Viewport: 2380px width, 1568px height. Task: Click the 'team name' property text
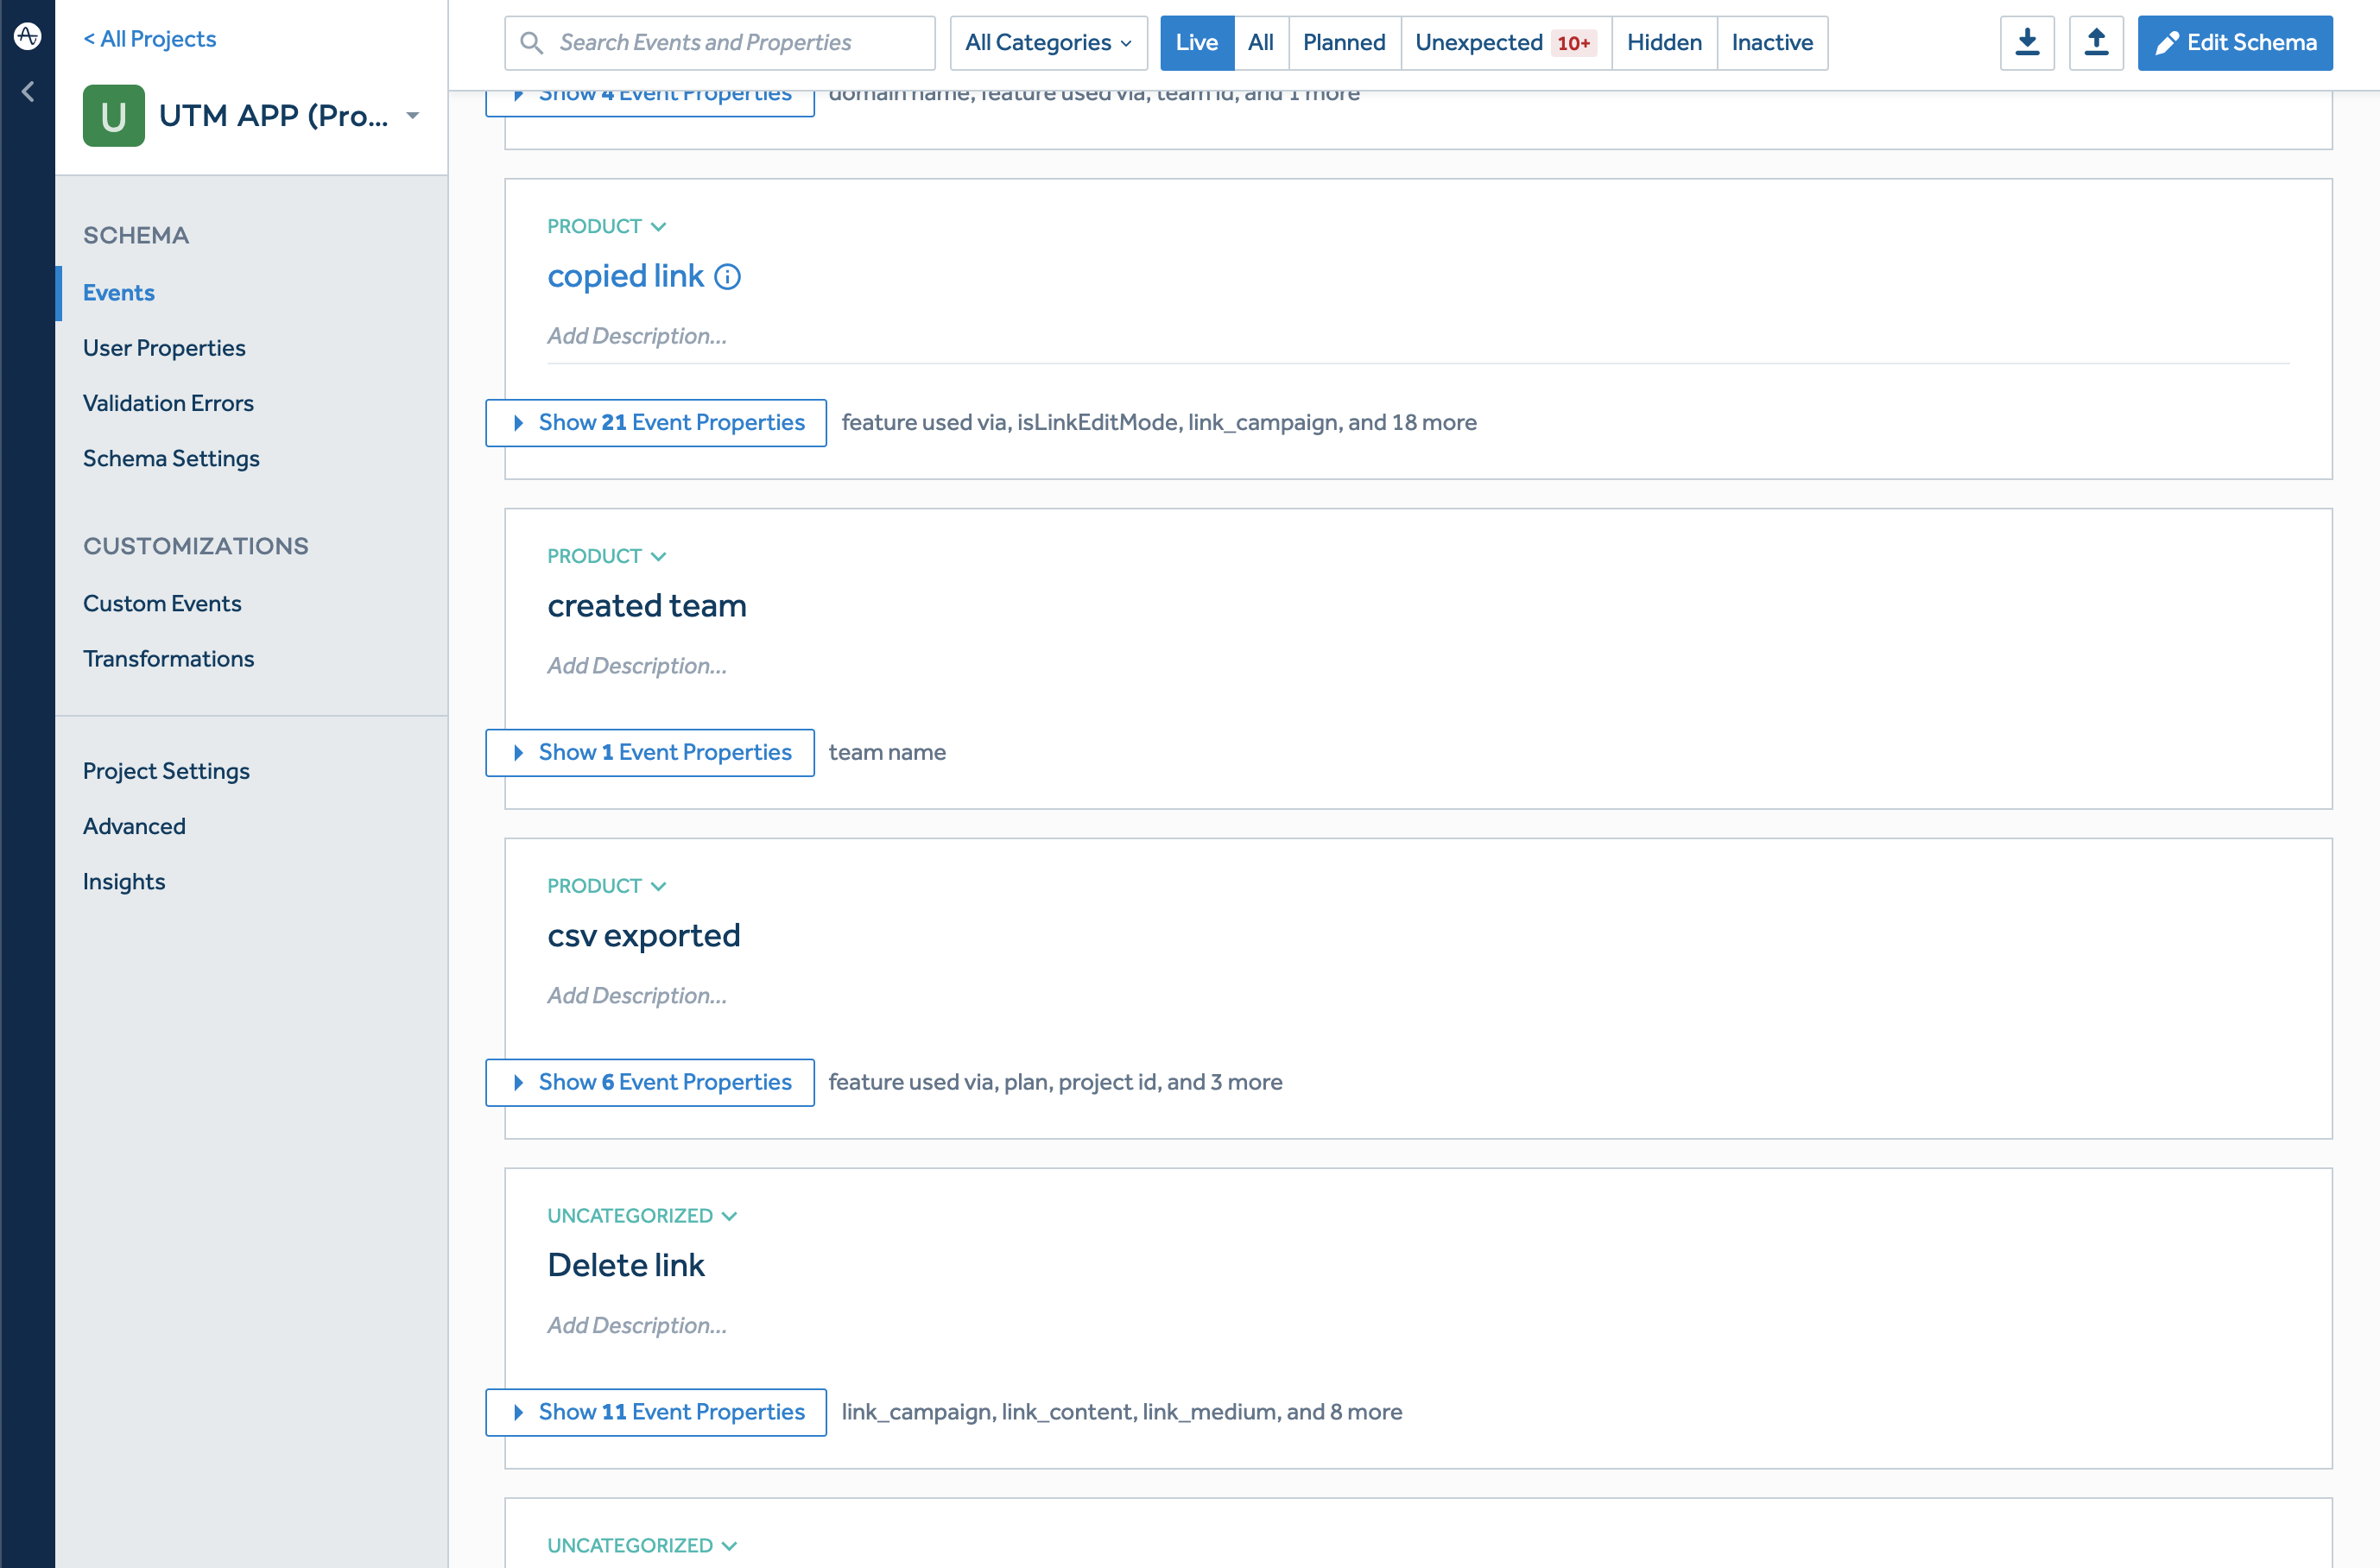887,753
